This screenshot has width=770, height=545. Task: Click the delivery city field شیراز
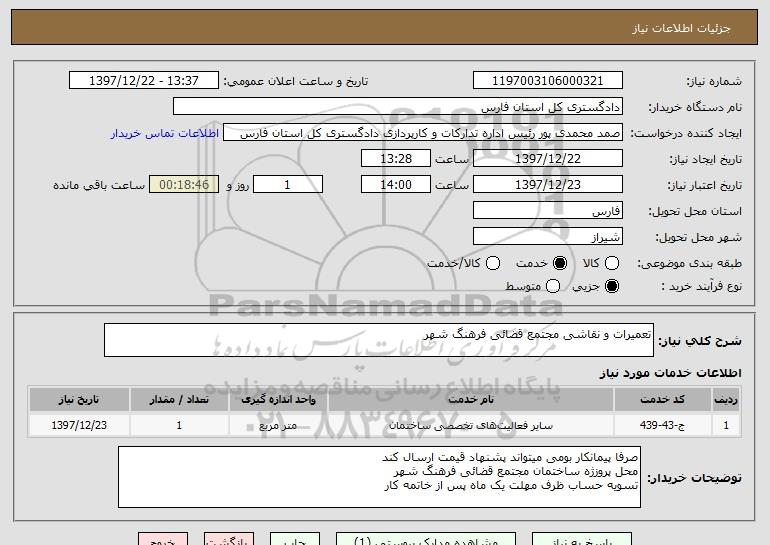pos(548,237)
